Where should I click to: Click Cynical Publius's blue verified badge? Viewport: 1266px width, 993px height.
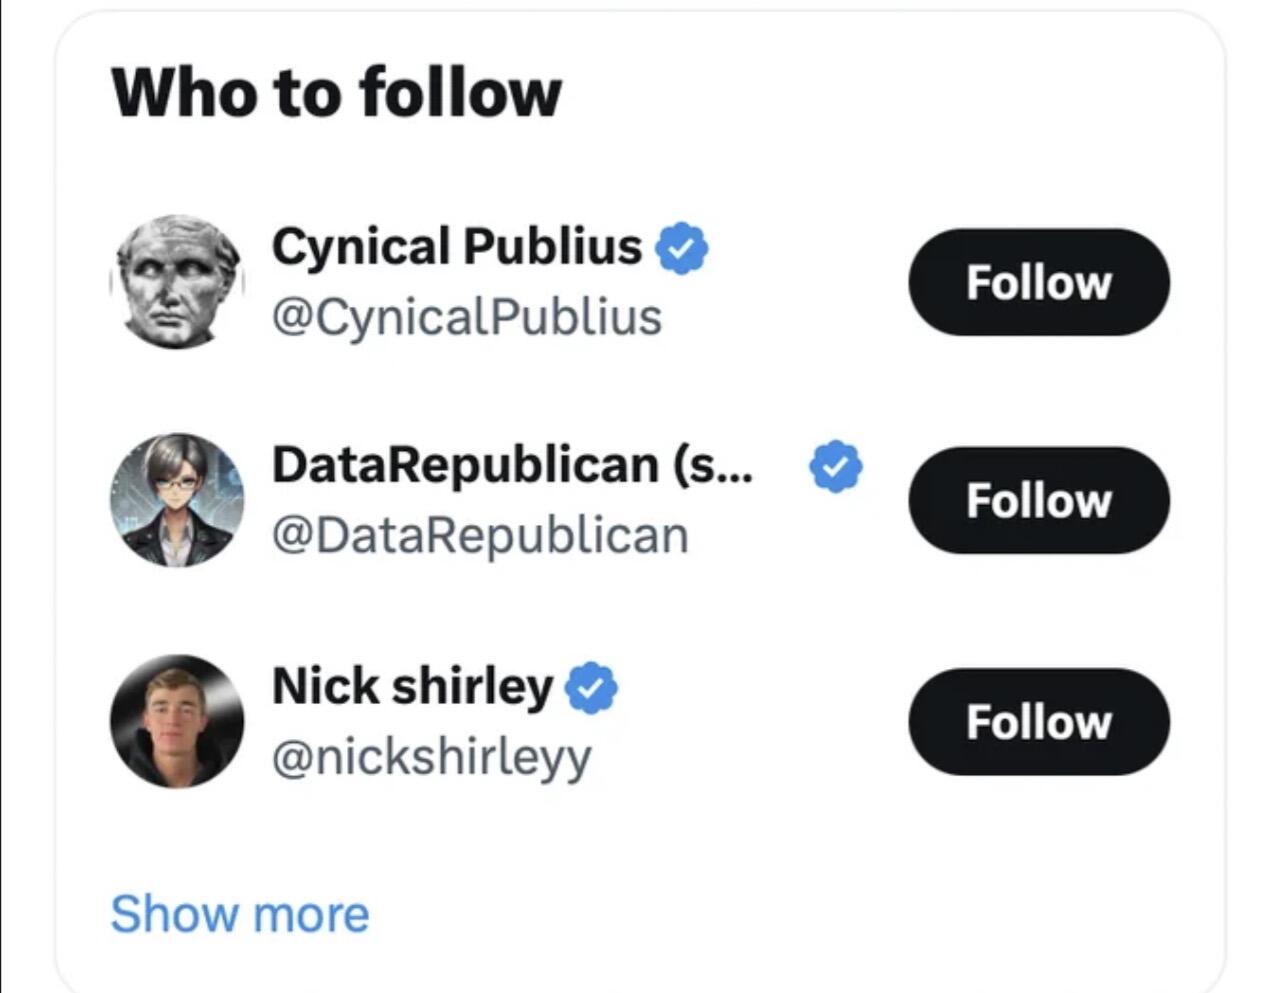pos(681,247)
